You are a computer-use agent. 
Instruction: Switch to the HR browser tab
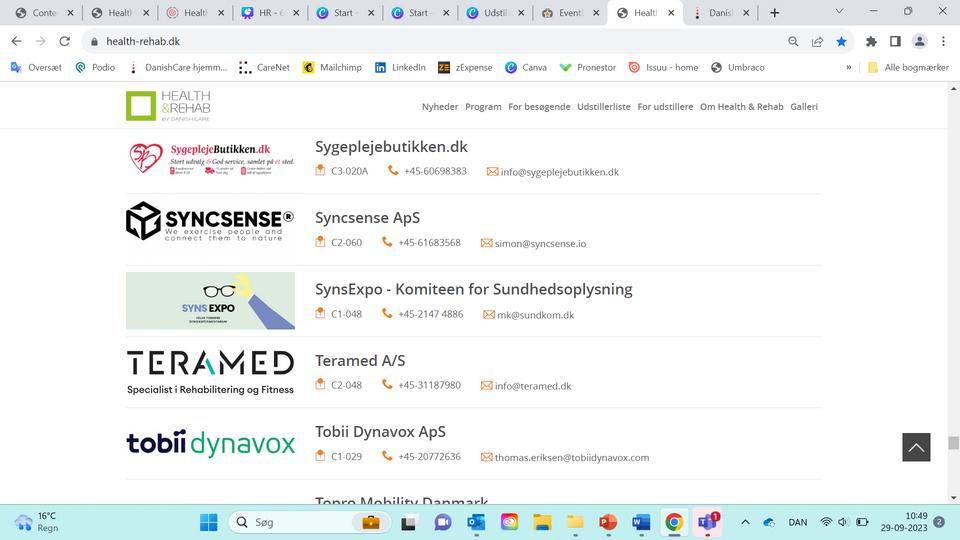[x=268, y=13]
